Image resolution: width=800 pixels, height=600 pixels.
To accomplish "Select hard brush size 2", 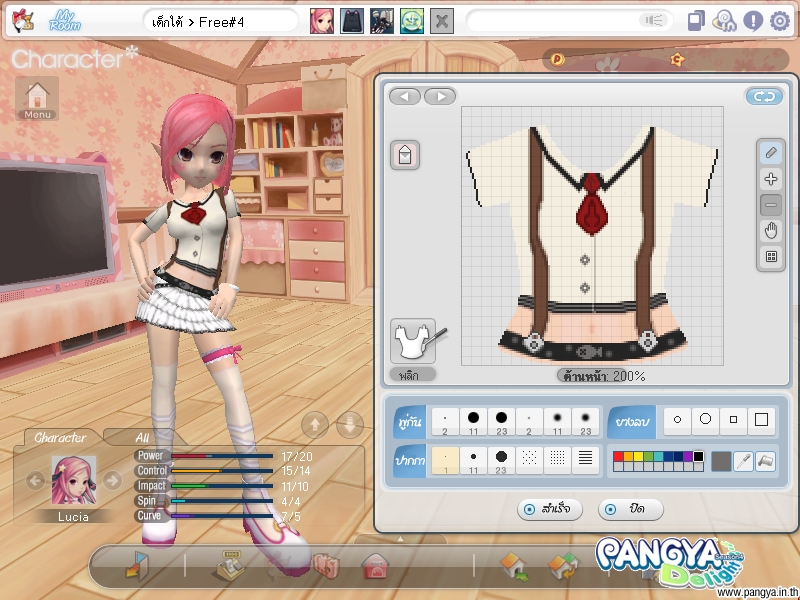I will [x=445, y=422].
